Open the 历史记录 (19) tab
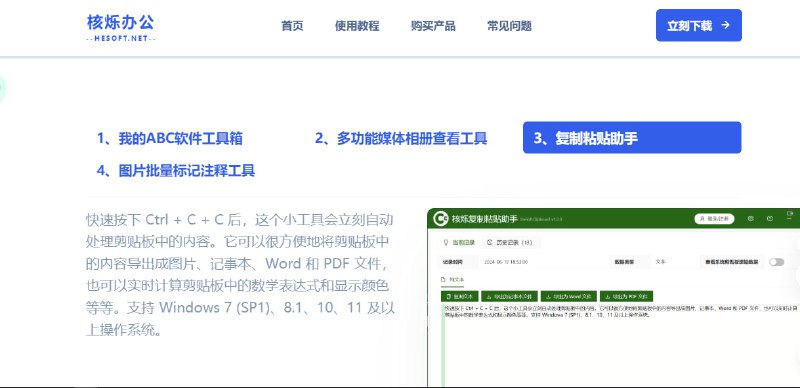This screenshot has width=800, height=388. pyautogui.click(x=510, y=242)
